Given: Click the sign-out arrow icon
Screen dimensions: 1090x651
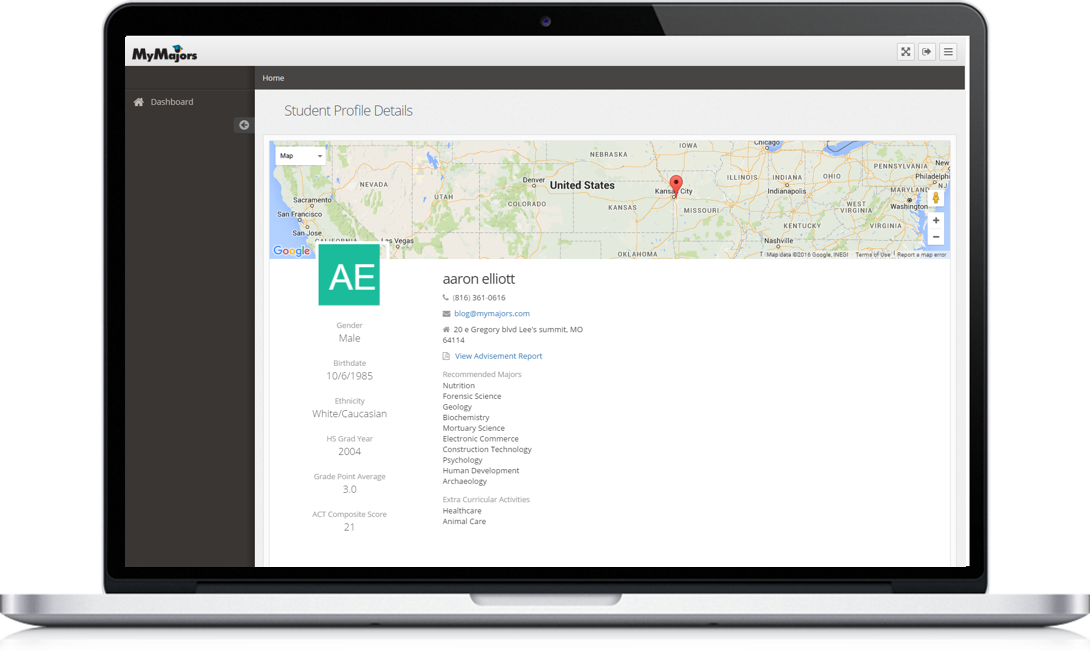Looking at the screenshot, I should [x=927, y=52].
